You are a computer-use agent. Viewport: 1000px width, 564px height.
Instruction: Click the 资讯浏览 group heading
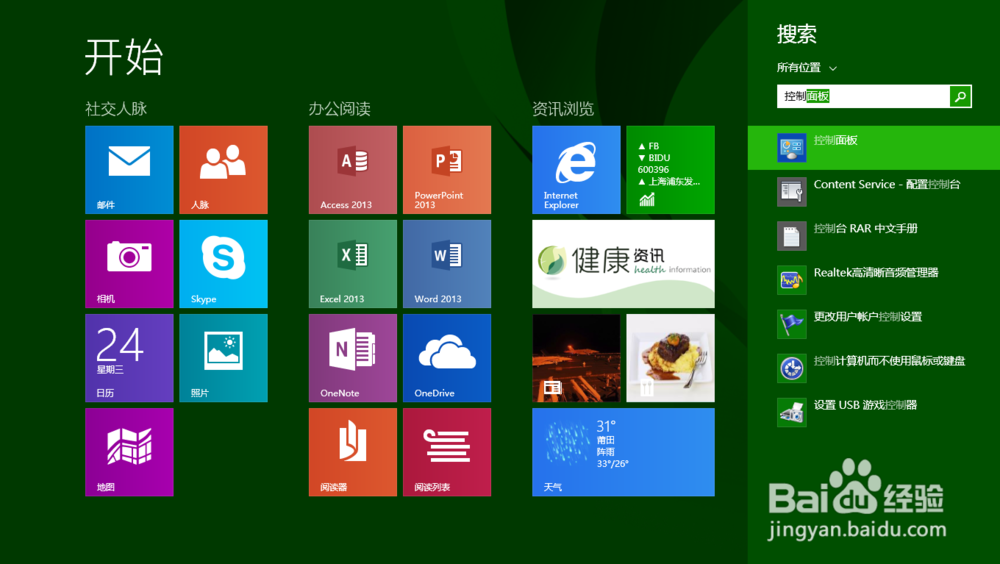[x=563, y=108]
